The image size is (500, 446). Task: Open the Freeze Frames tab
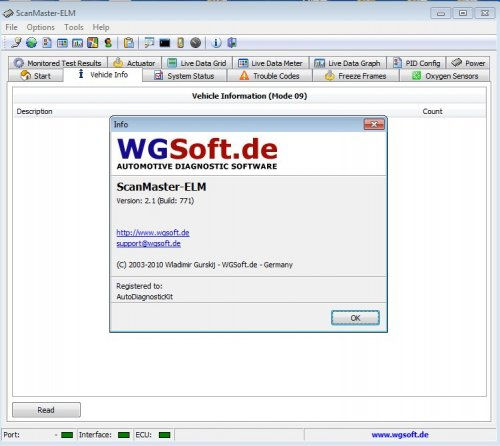356,76
